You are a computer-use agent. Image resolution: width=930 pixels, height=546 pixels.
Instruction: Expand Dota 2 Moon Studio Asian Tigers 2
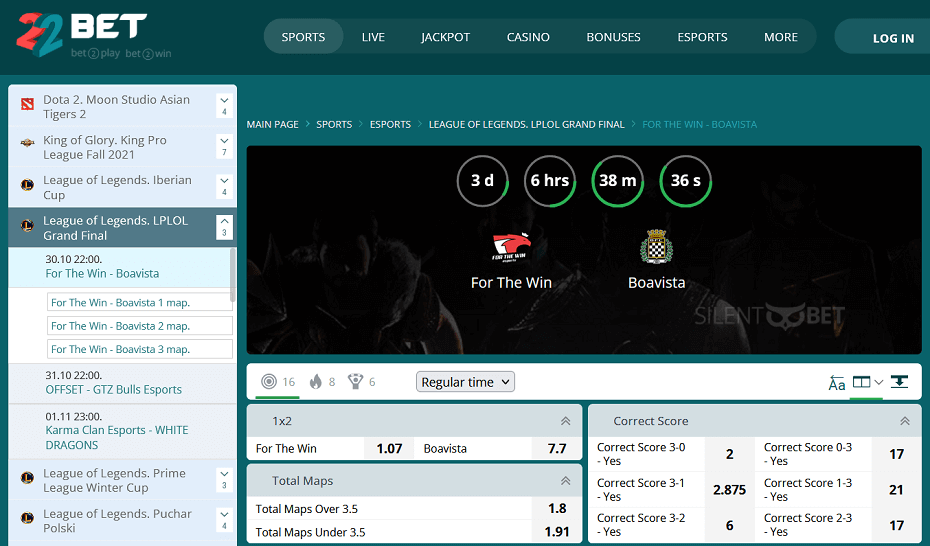coord(224,106)
